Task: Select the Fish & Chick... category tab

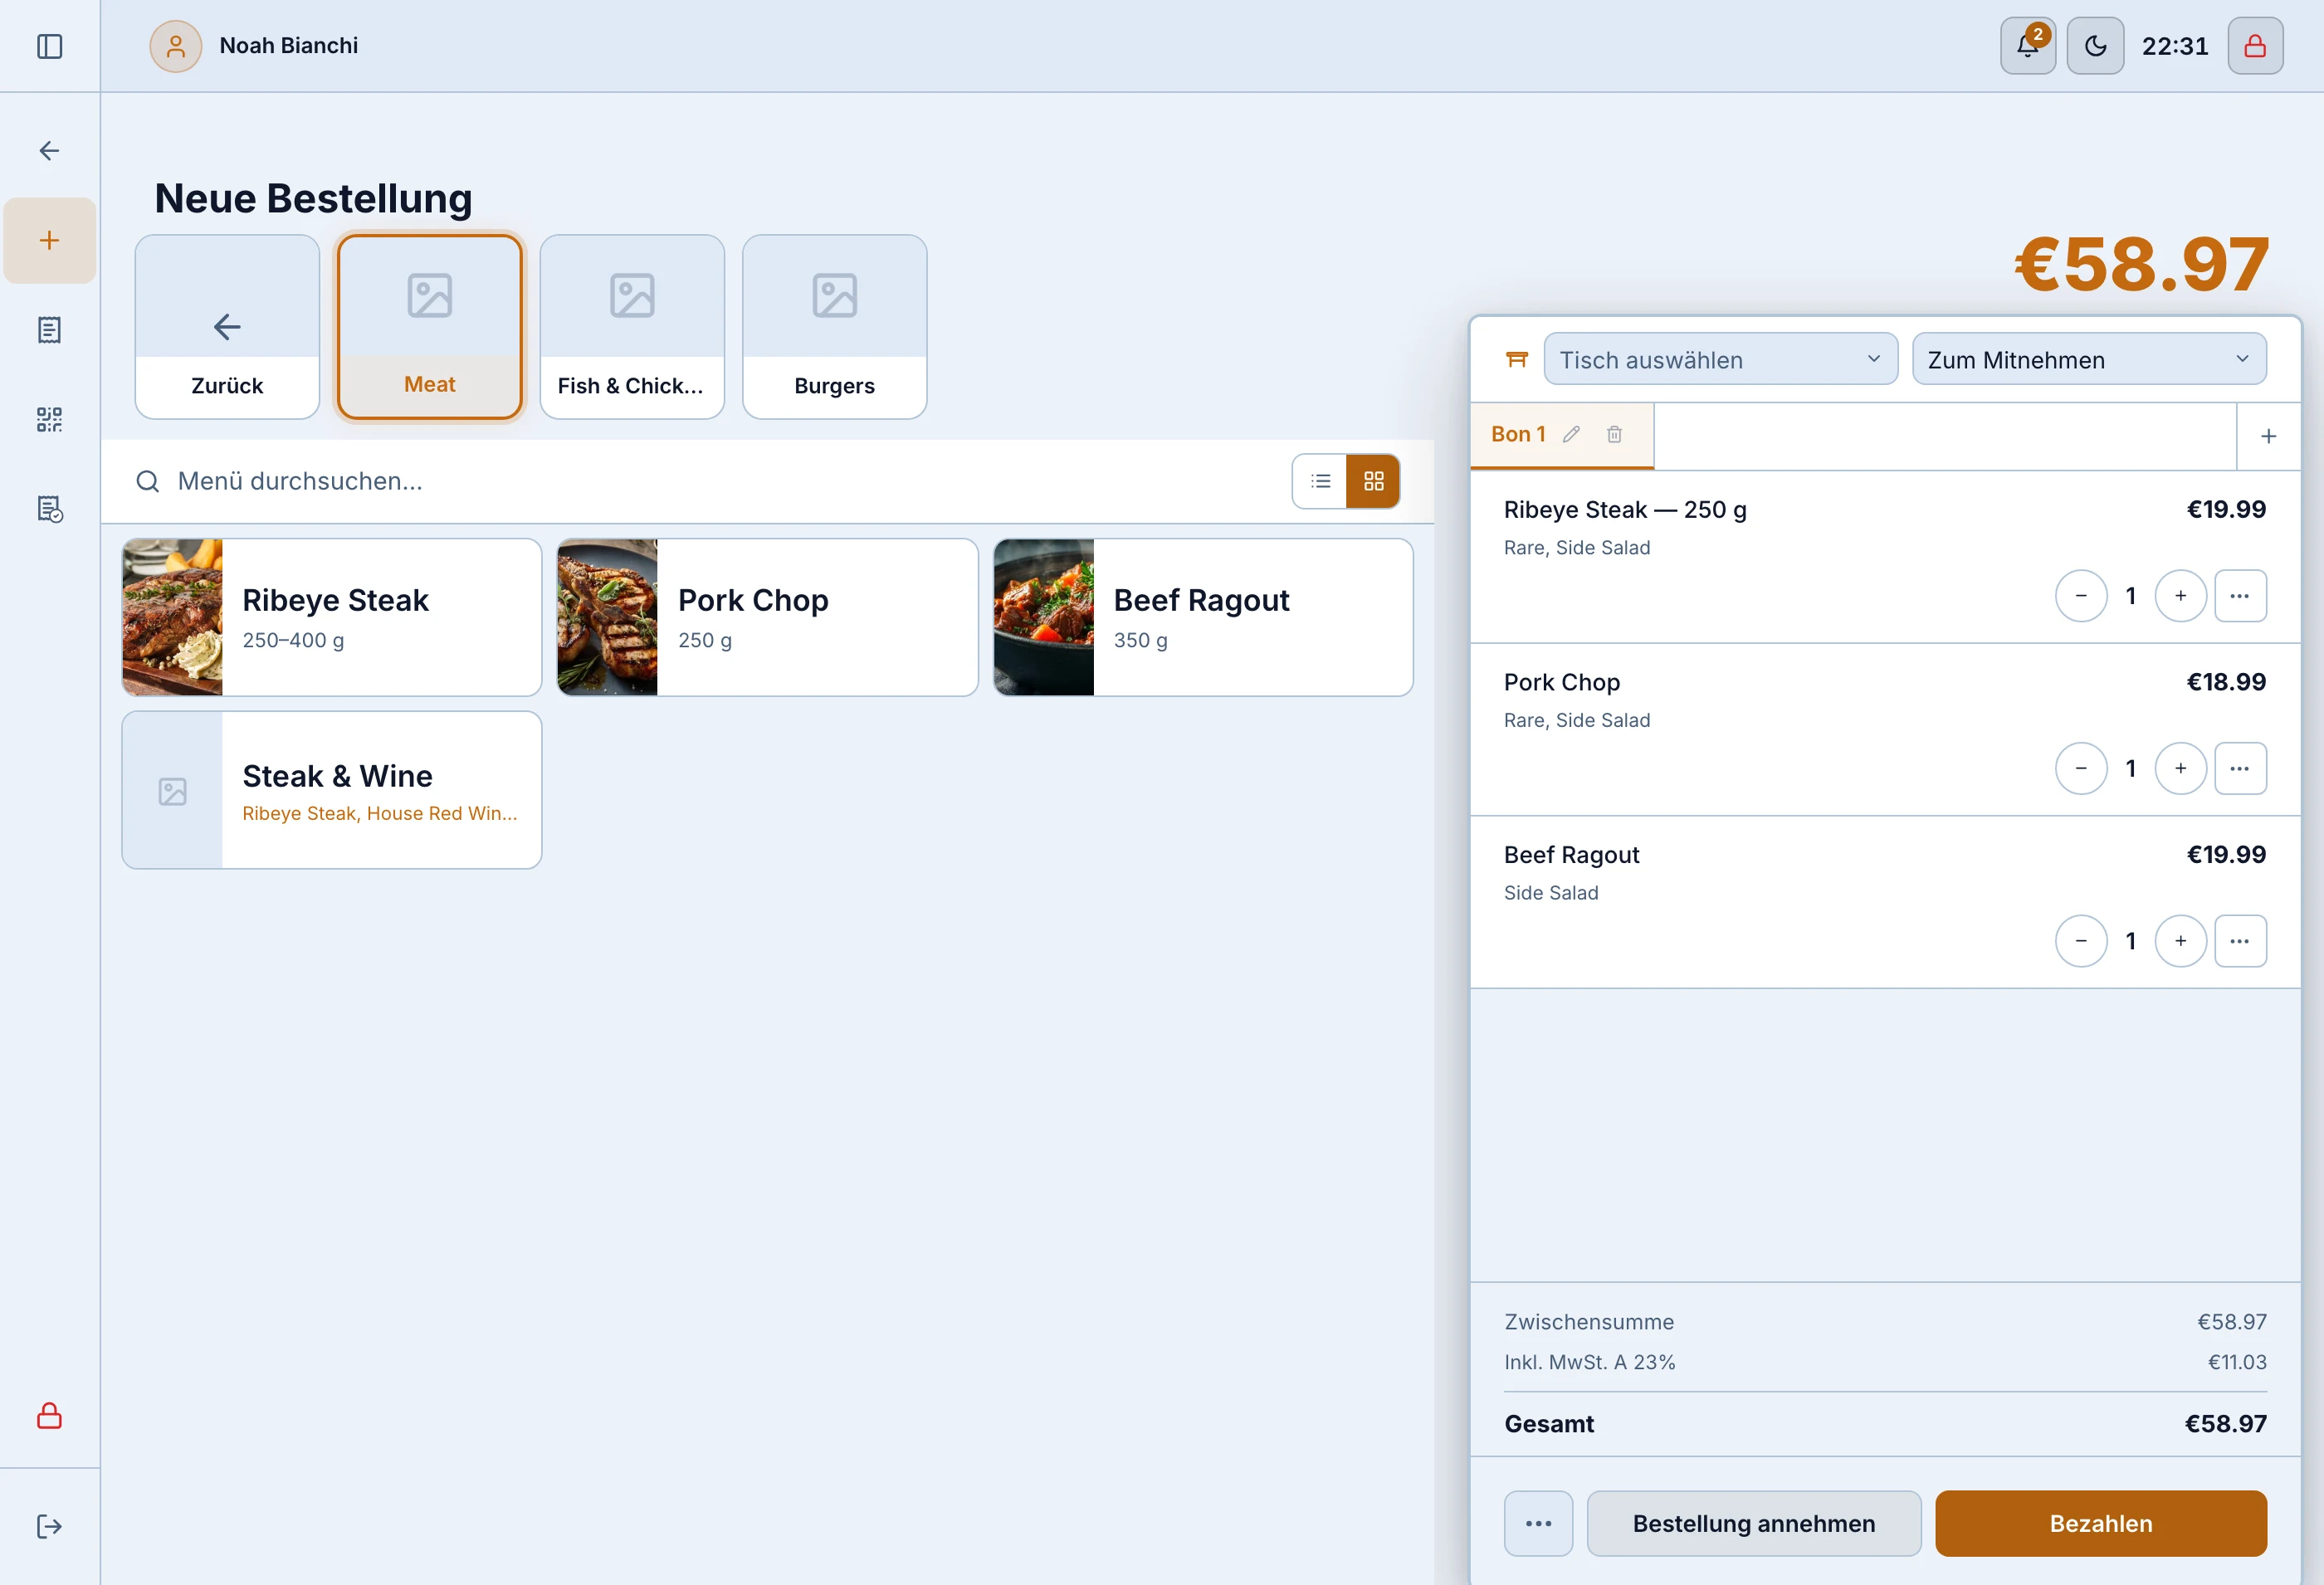Action: click(632, 327)
